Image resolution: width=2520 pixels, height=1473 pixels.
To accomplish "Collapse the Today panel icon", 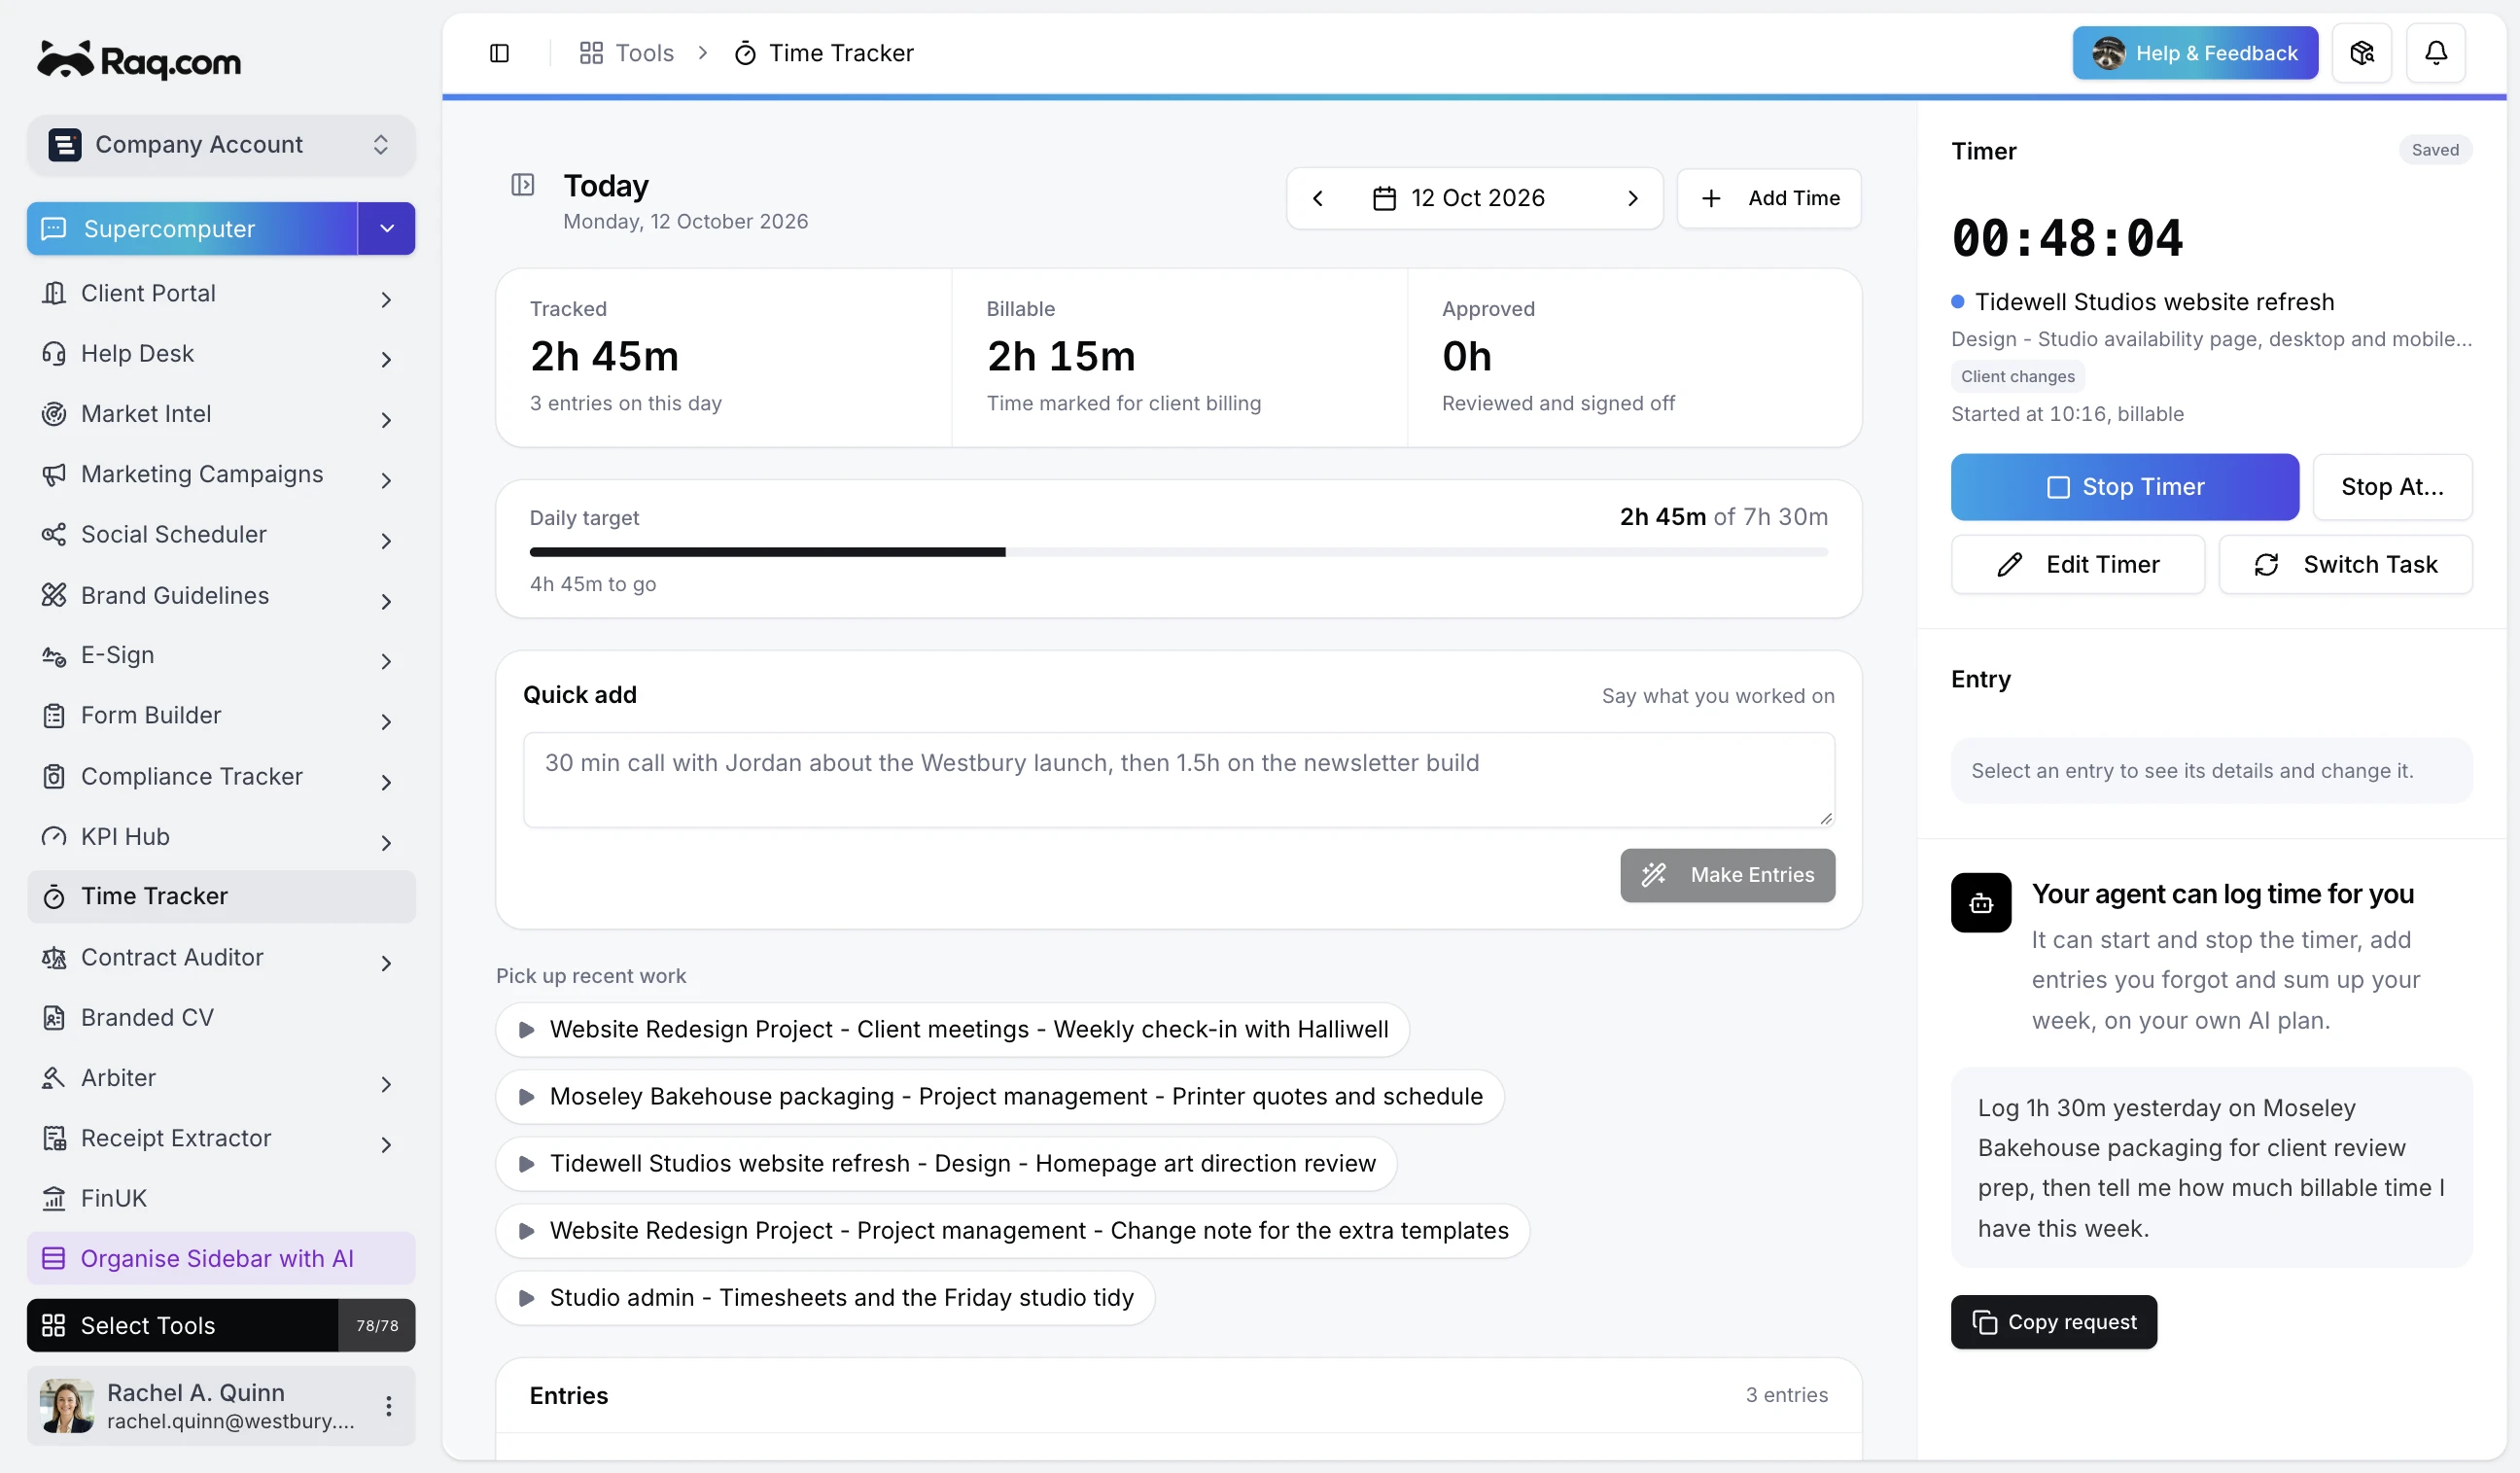I will coord(522,185).
